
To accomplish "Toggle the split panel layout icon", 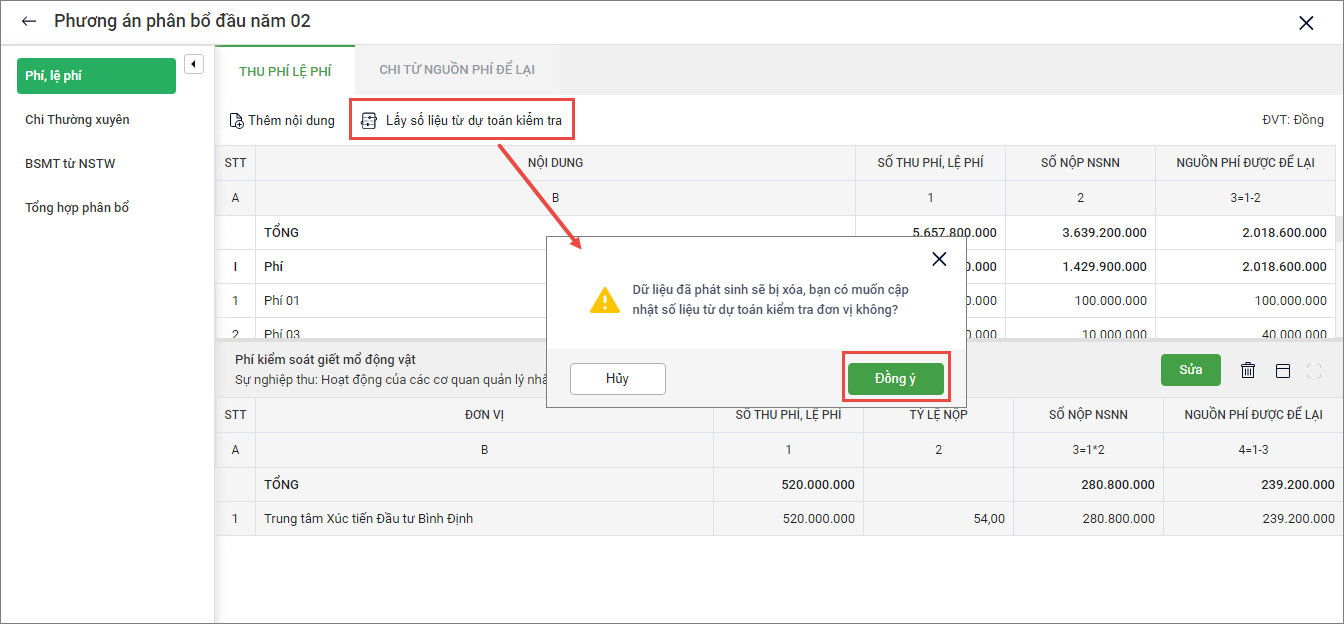I will point(1283,370).
